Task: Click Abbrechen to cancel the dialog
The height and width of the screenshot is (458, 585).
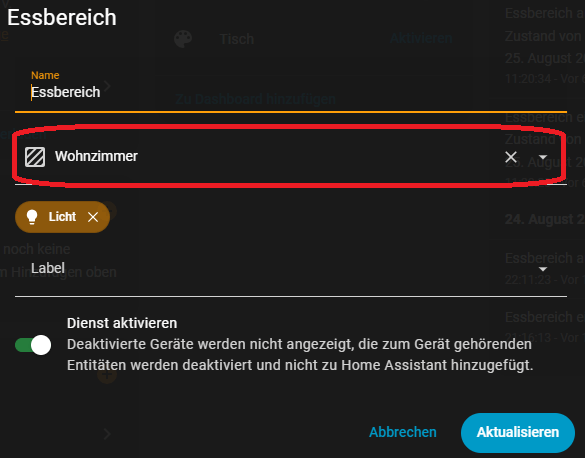Action: coord(403,432)
